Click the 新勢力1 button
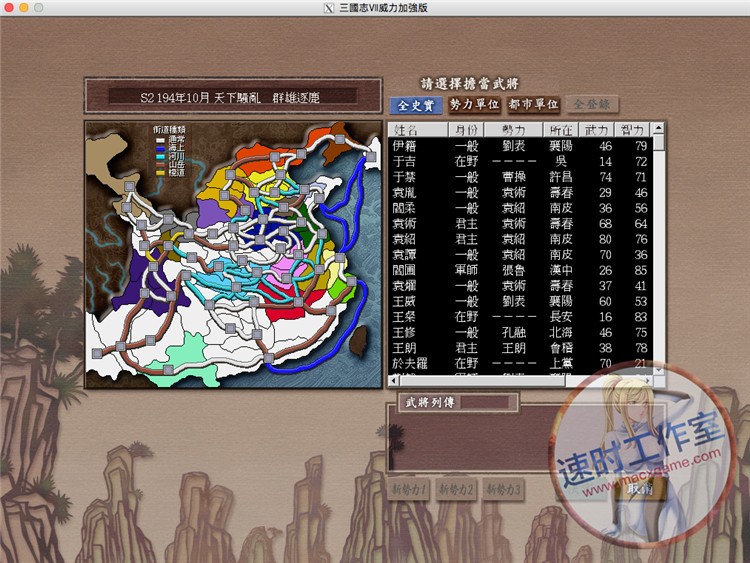This screenshot has height=563, width=750. 408,489
